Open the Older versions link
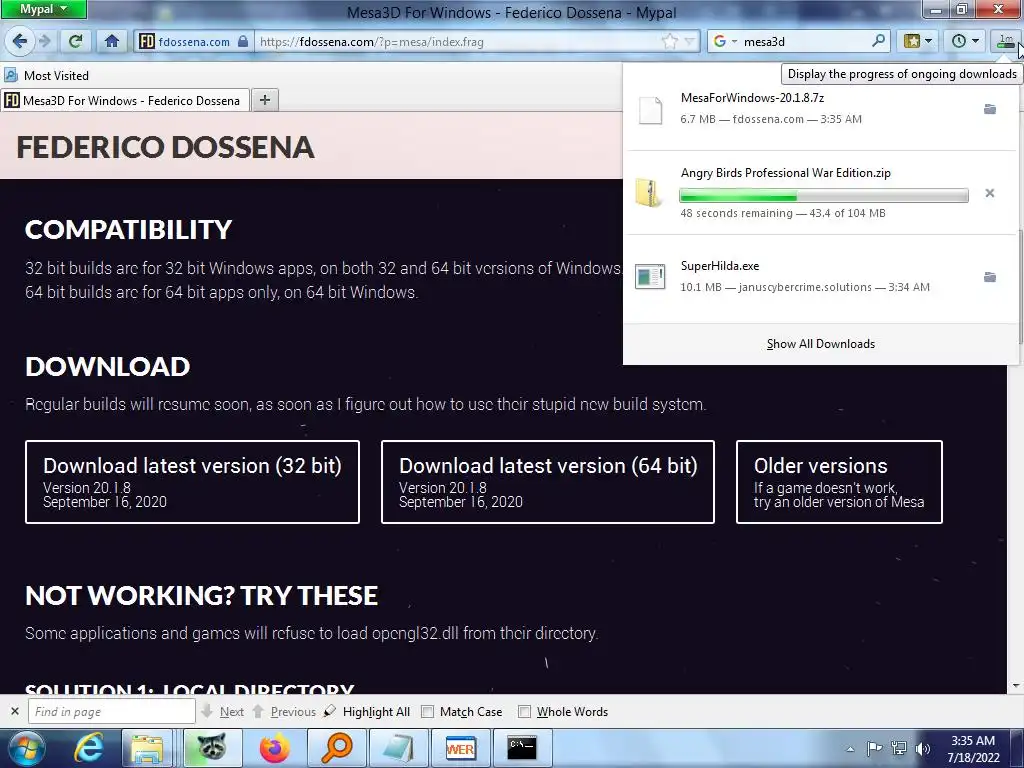 (x=839, y=482)
